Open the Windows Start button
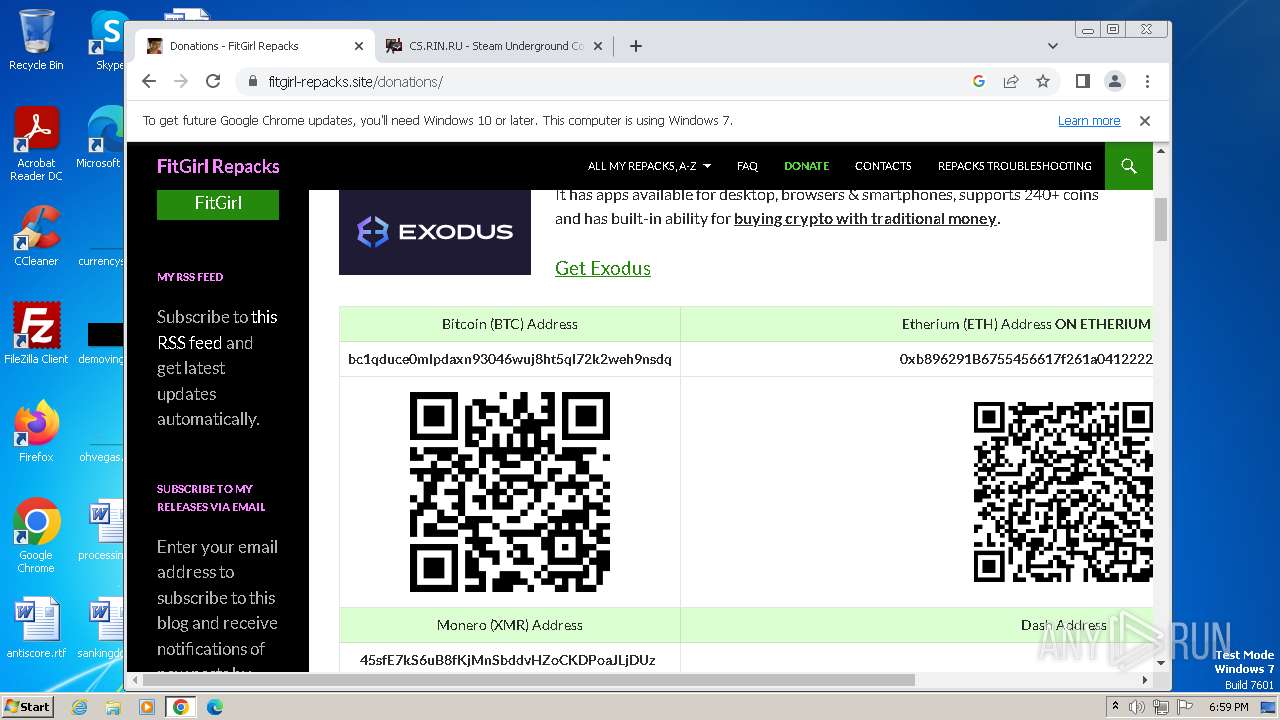Image resolution: width=1280 pixels, height=720 pixels. click(27, 706)
